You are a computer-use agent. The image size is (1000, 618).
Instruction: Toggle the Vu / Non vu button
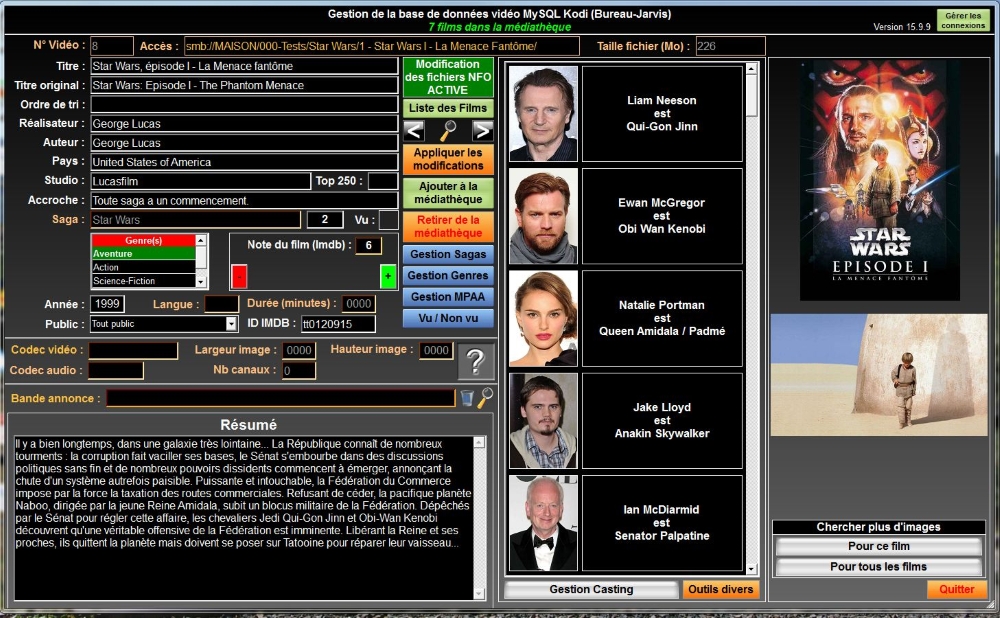click(448, 318)
